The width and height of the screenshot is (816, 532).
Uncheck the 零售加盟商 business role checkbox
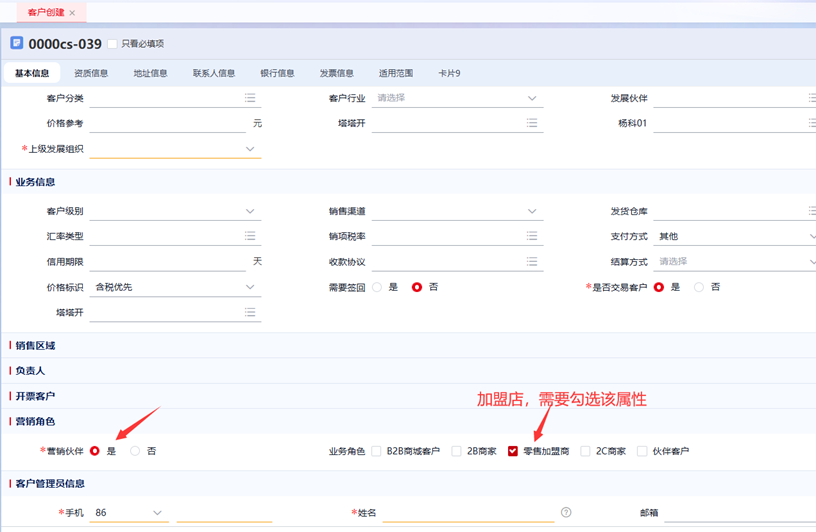tap(514, 451)
